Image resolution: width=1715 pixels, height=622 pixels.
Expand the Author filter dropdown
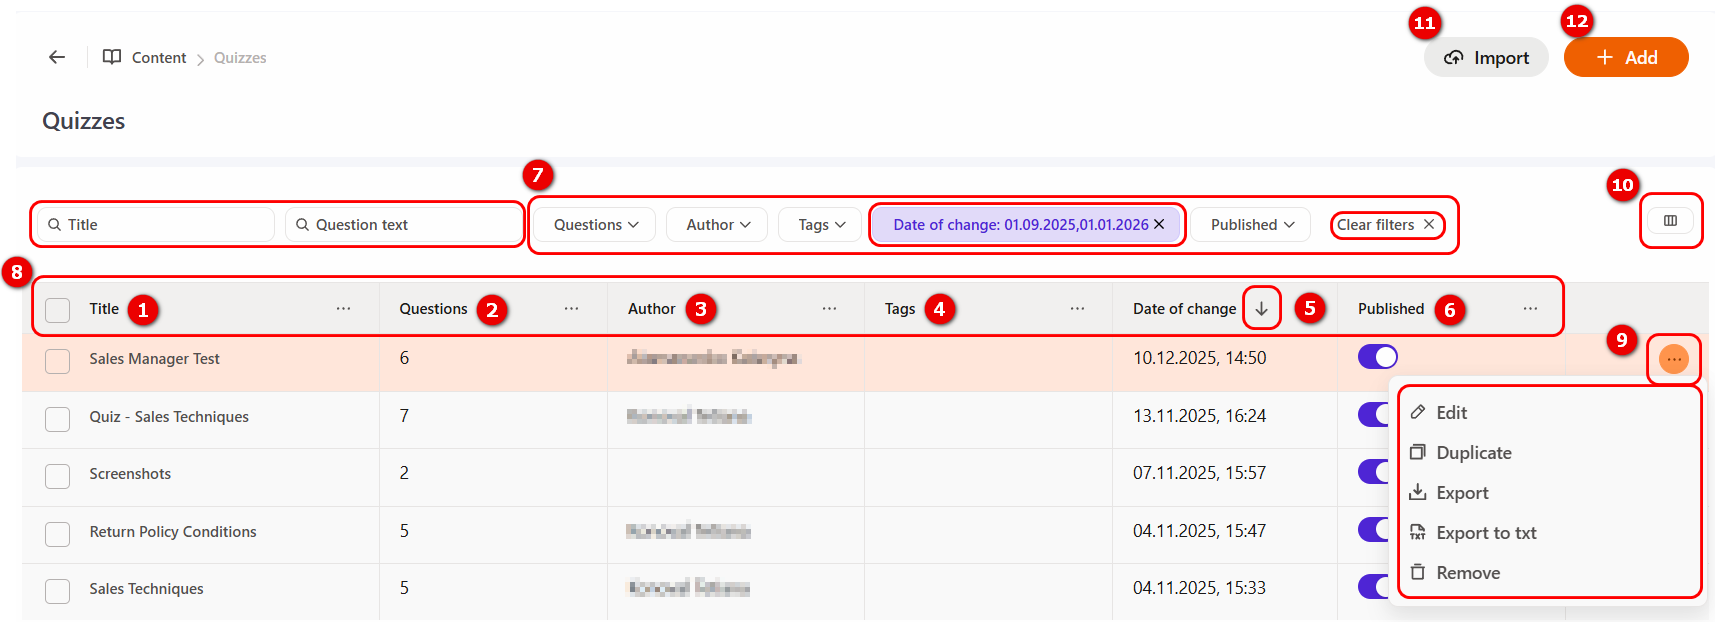pos(717,225)
